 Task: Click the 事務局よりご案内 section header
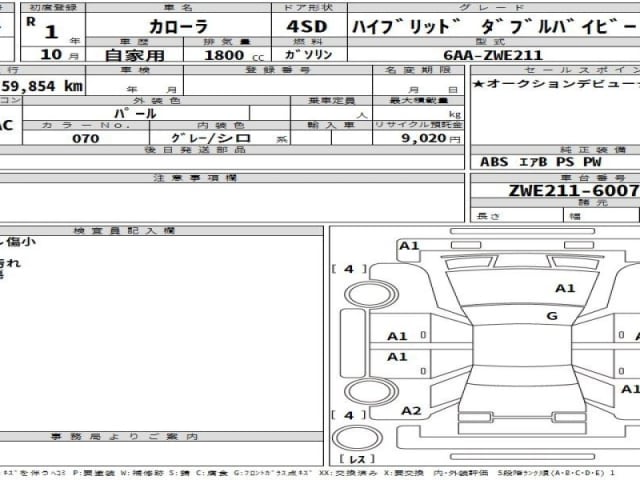(124, 437)
